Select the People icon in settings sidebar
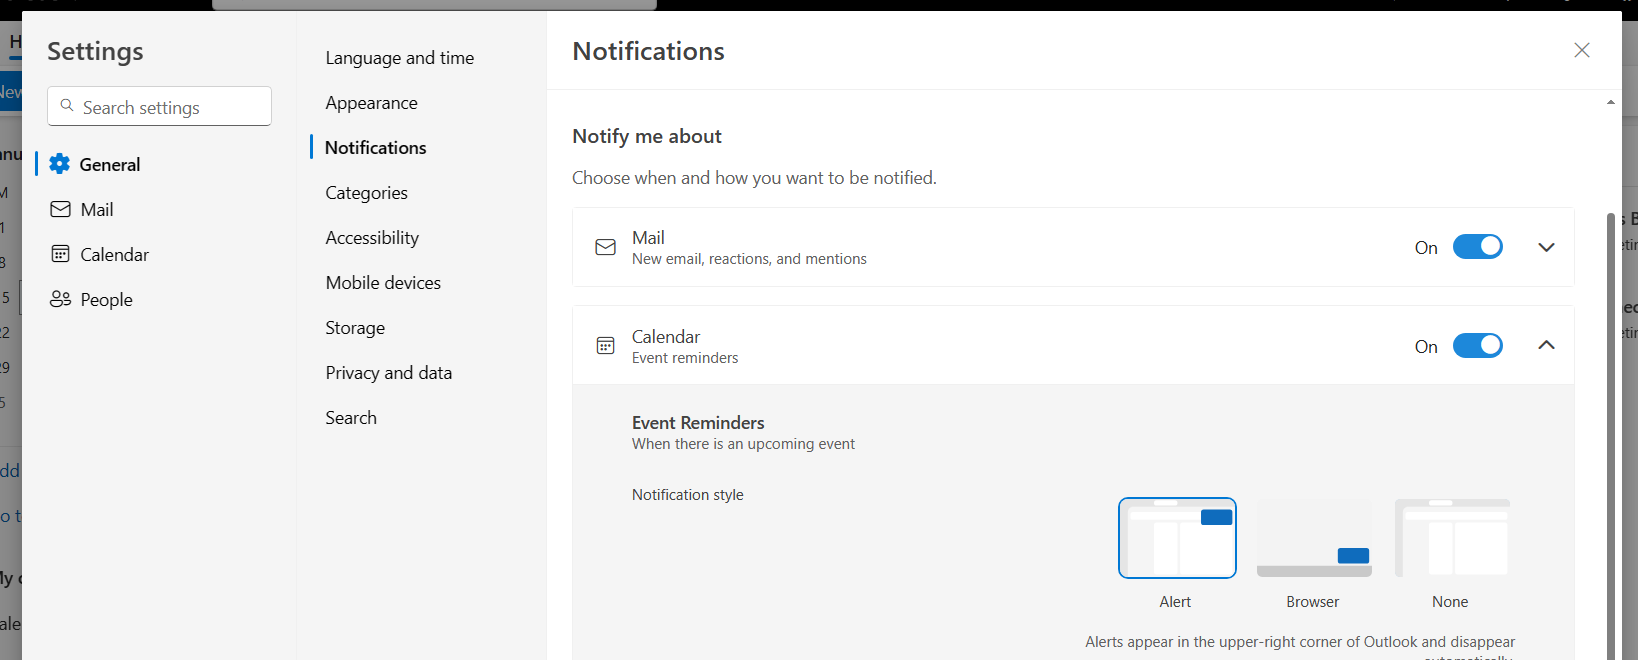Screen dimensions: 1638x660 [x=61, y=298]
